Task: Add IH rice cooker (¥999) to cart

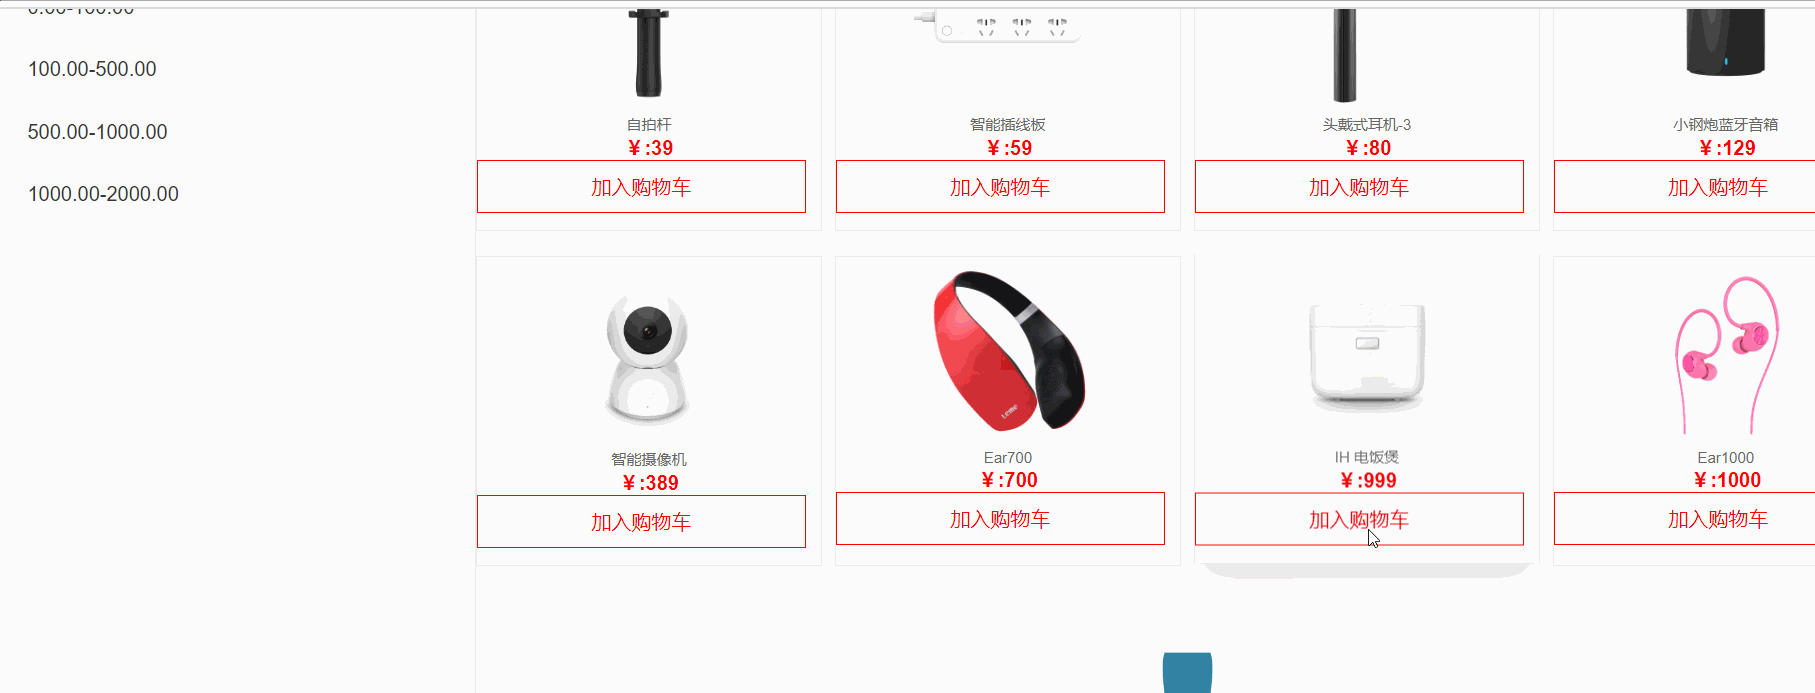Action: 1359,519
